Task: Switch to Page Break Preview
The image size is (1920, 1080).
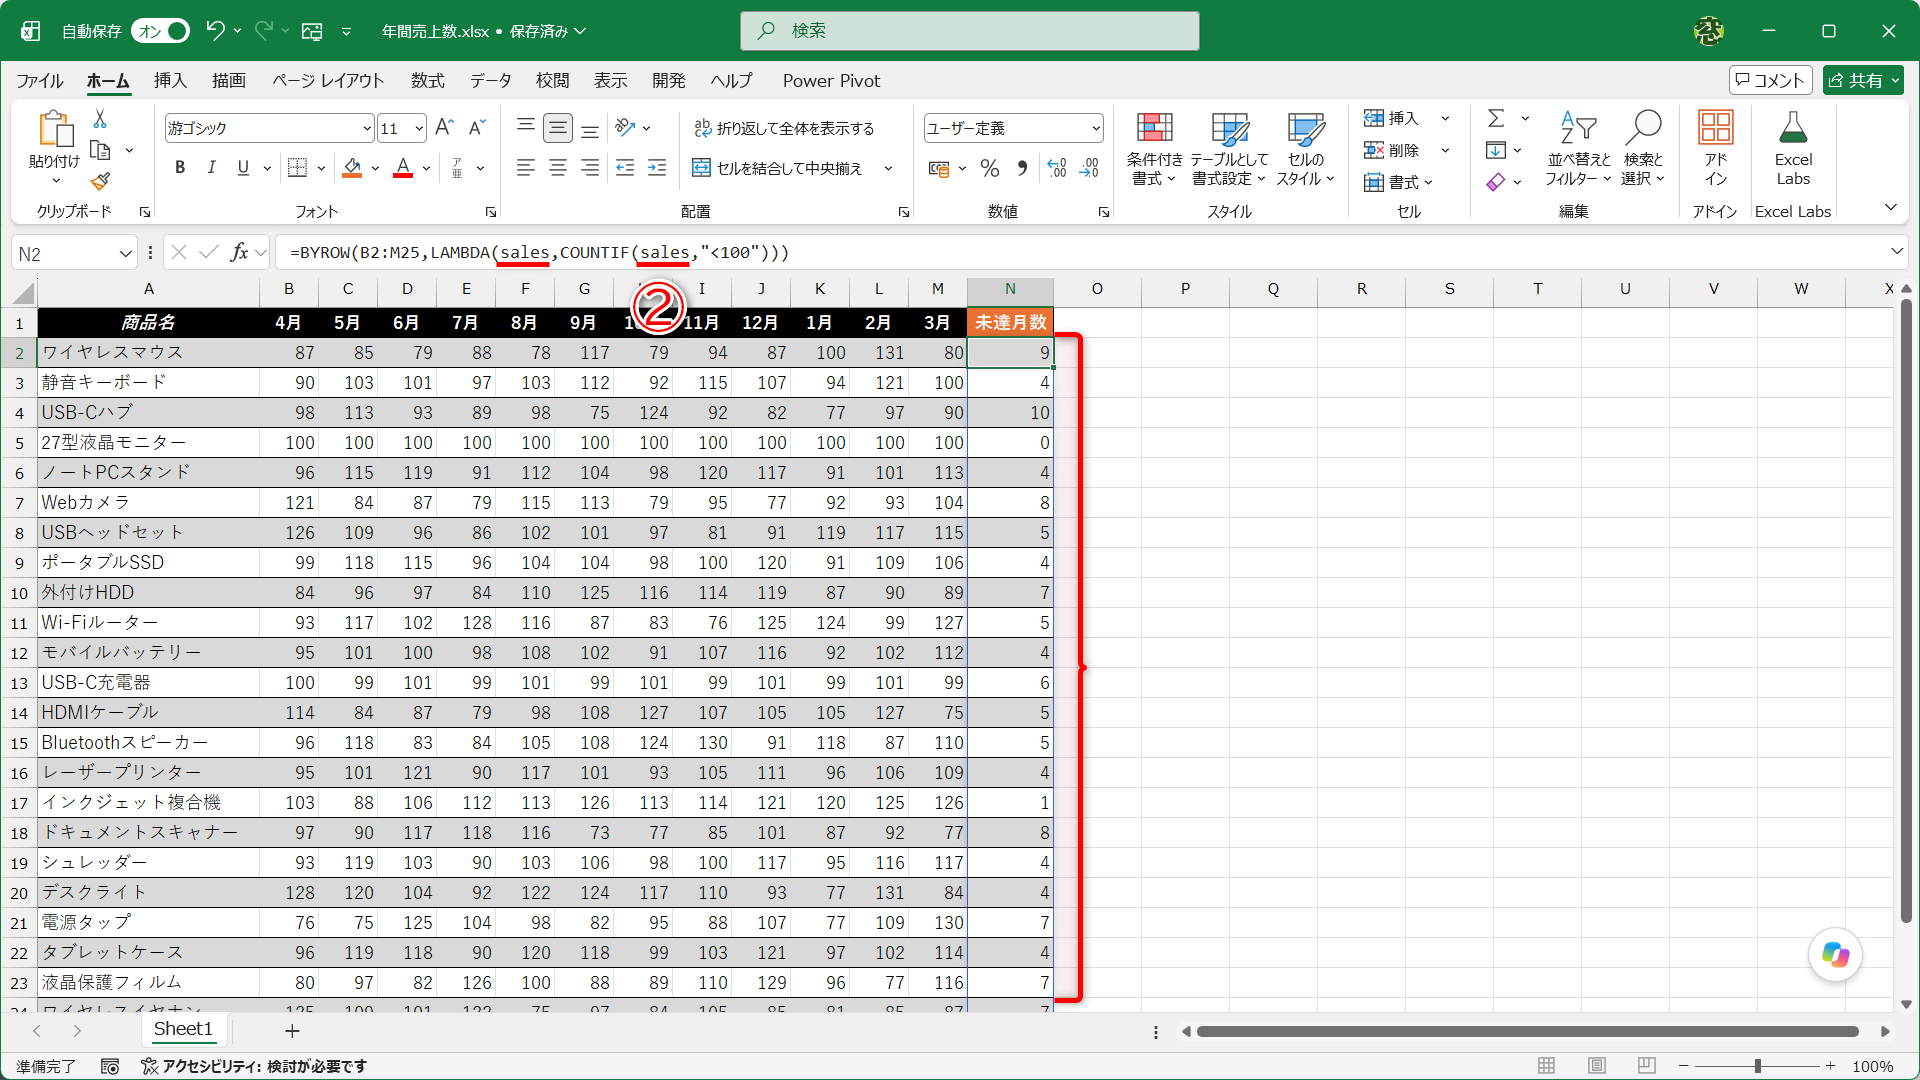Action: click(1647, 1066)
